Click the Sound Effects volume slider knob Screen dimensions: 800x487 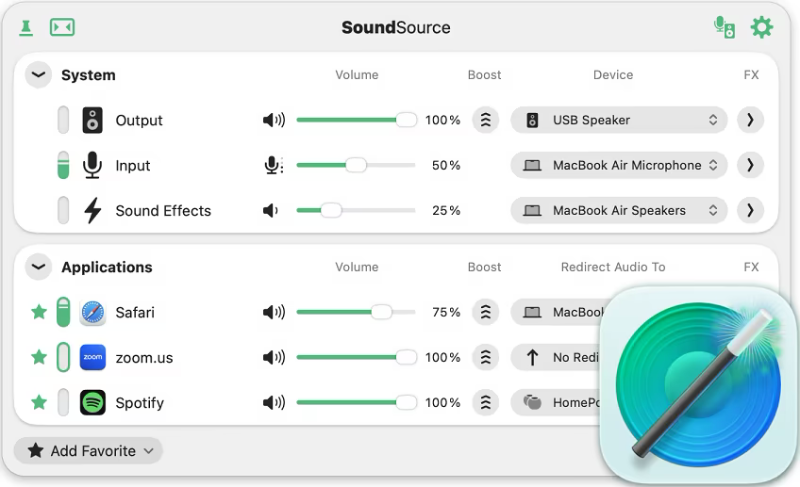(x=331, y=210)
